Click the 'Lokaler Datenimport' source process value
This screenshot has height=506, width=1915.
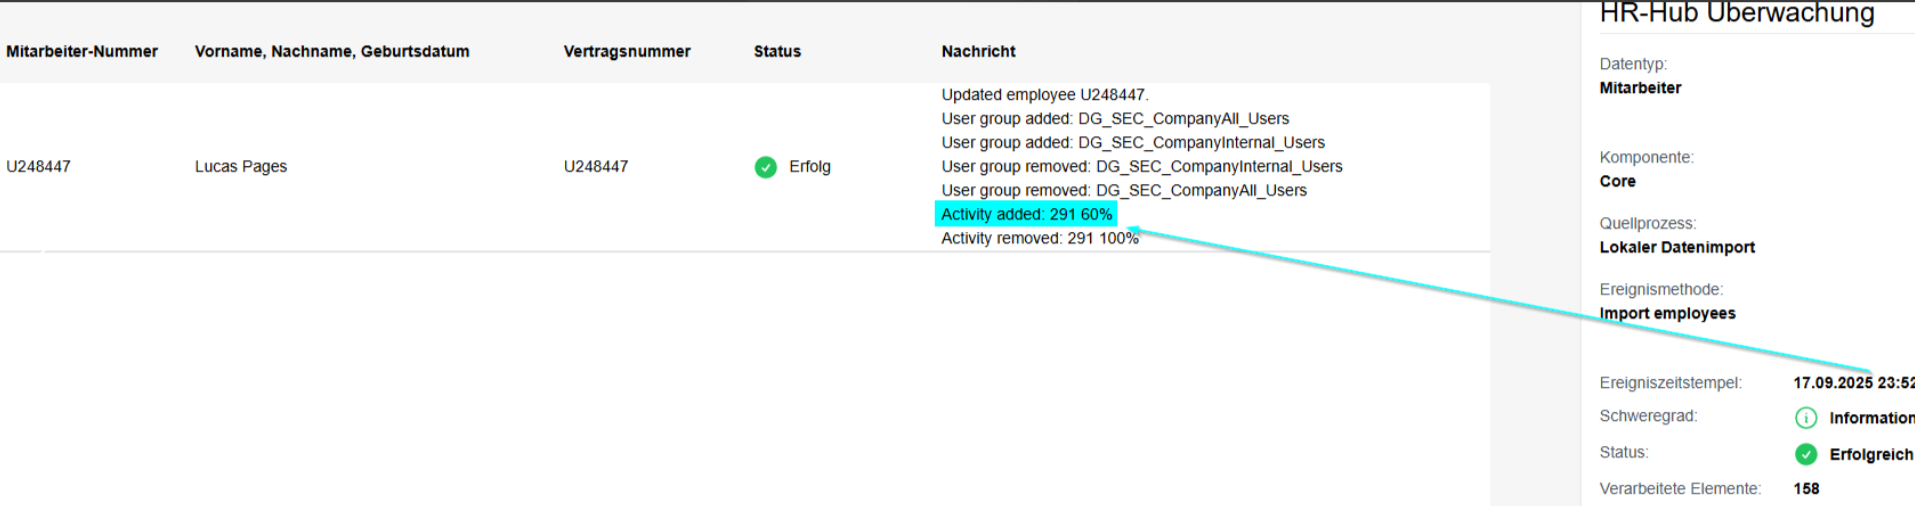tap(1677, 248)
